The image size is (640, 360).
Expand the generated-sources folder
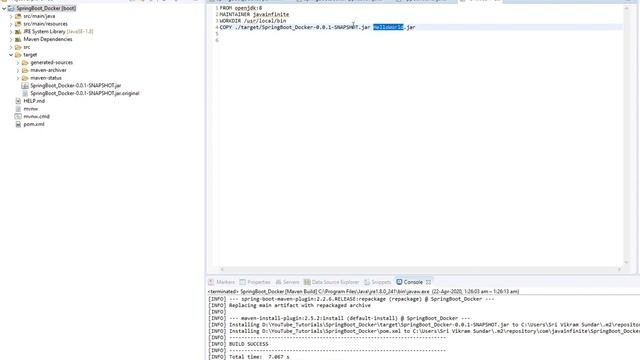(18, 63)
